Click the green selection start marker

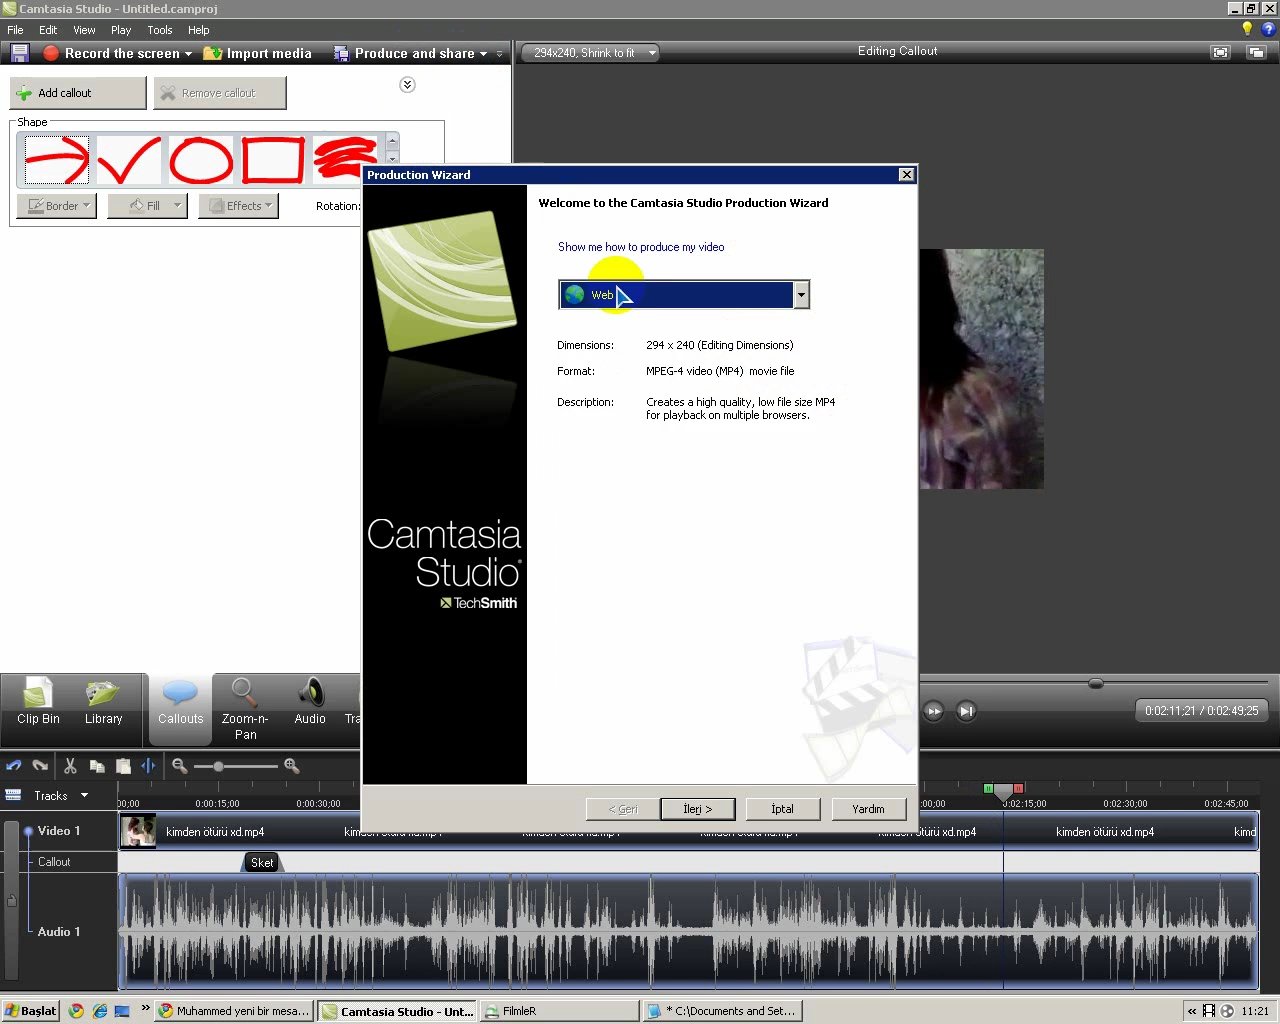click(x=988, y=789)
